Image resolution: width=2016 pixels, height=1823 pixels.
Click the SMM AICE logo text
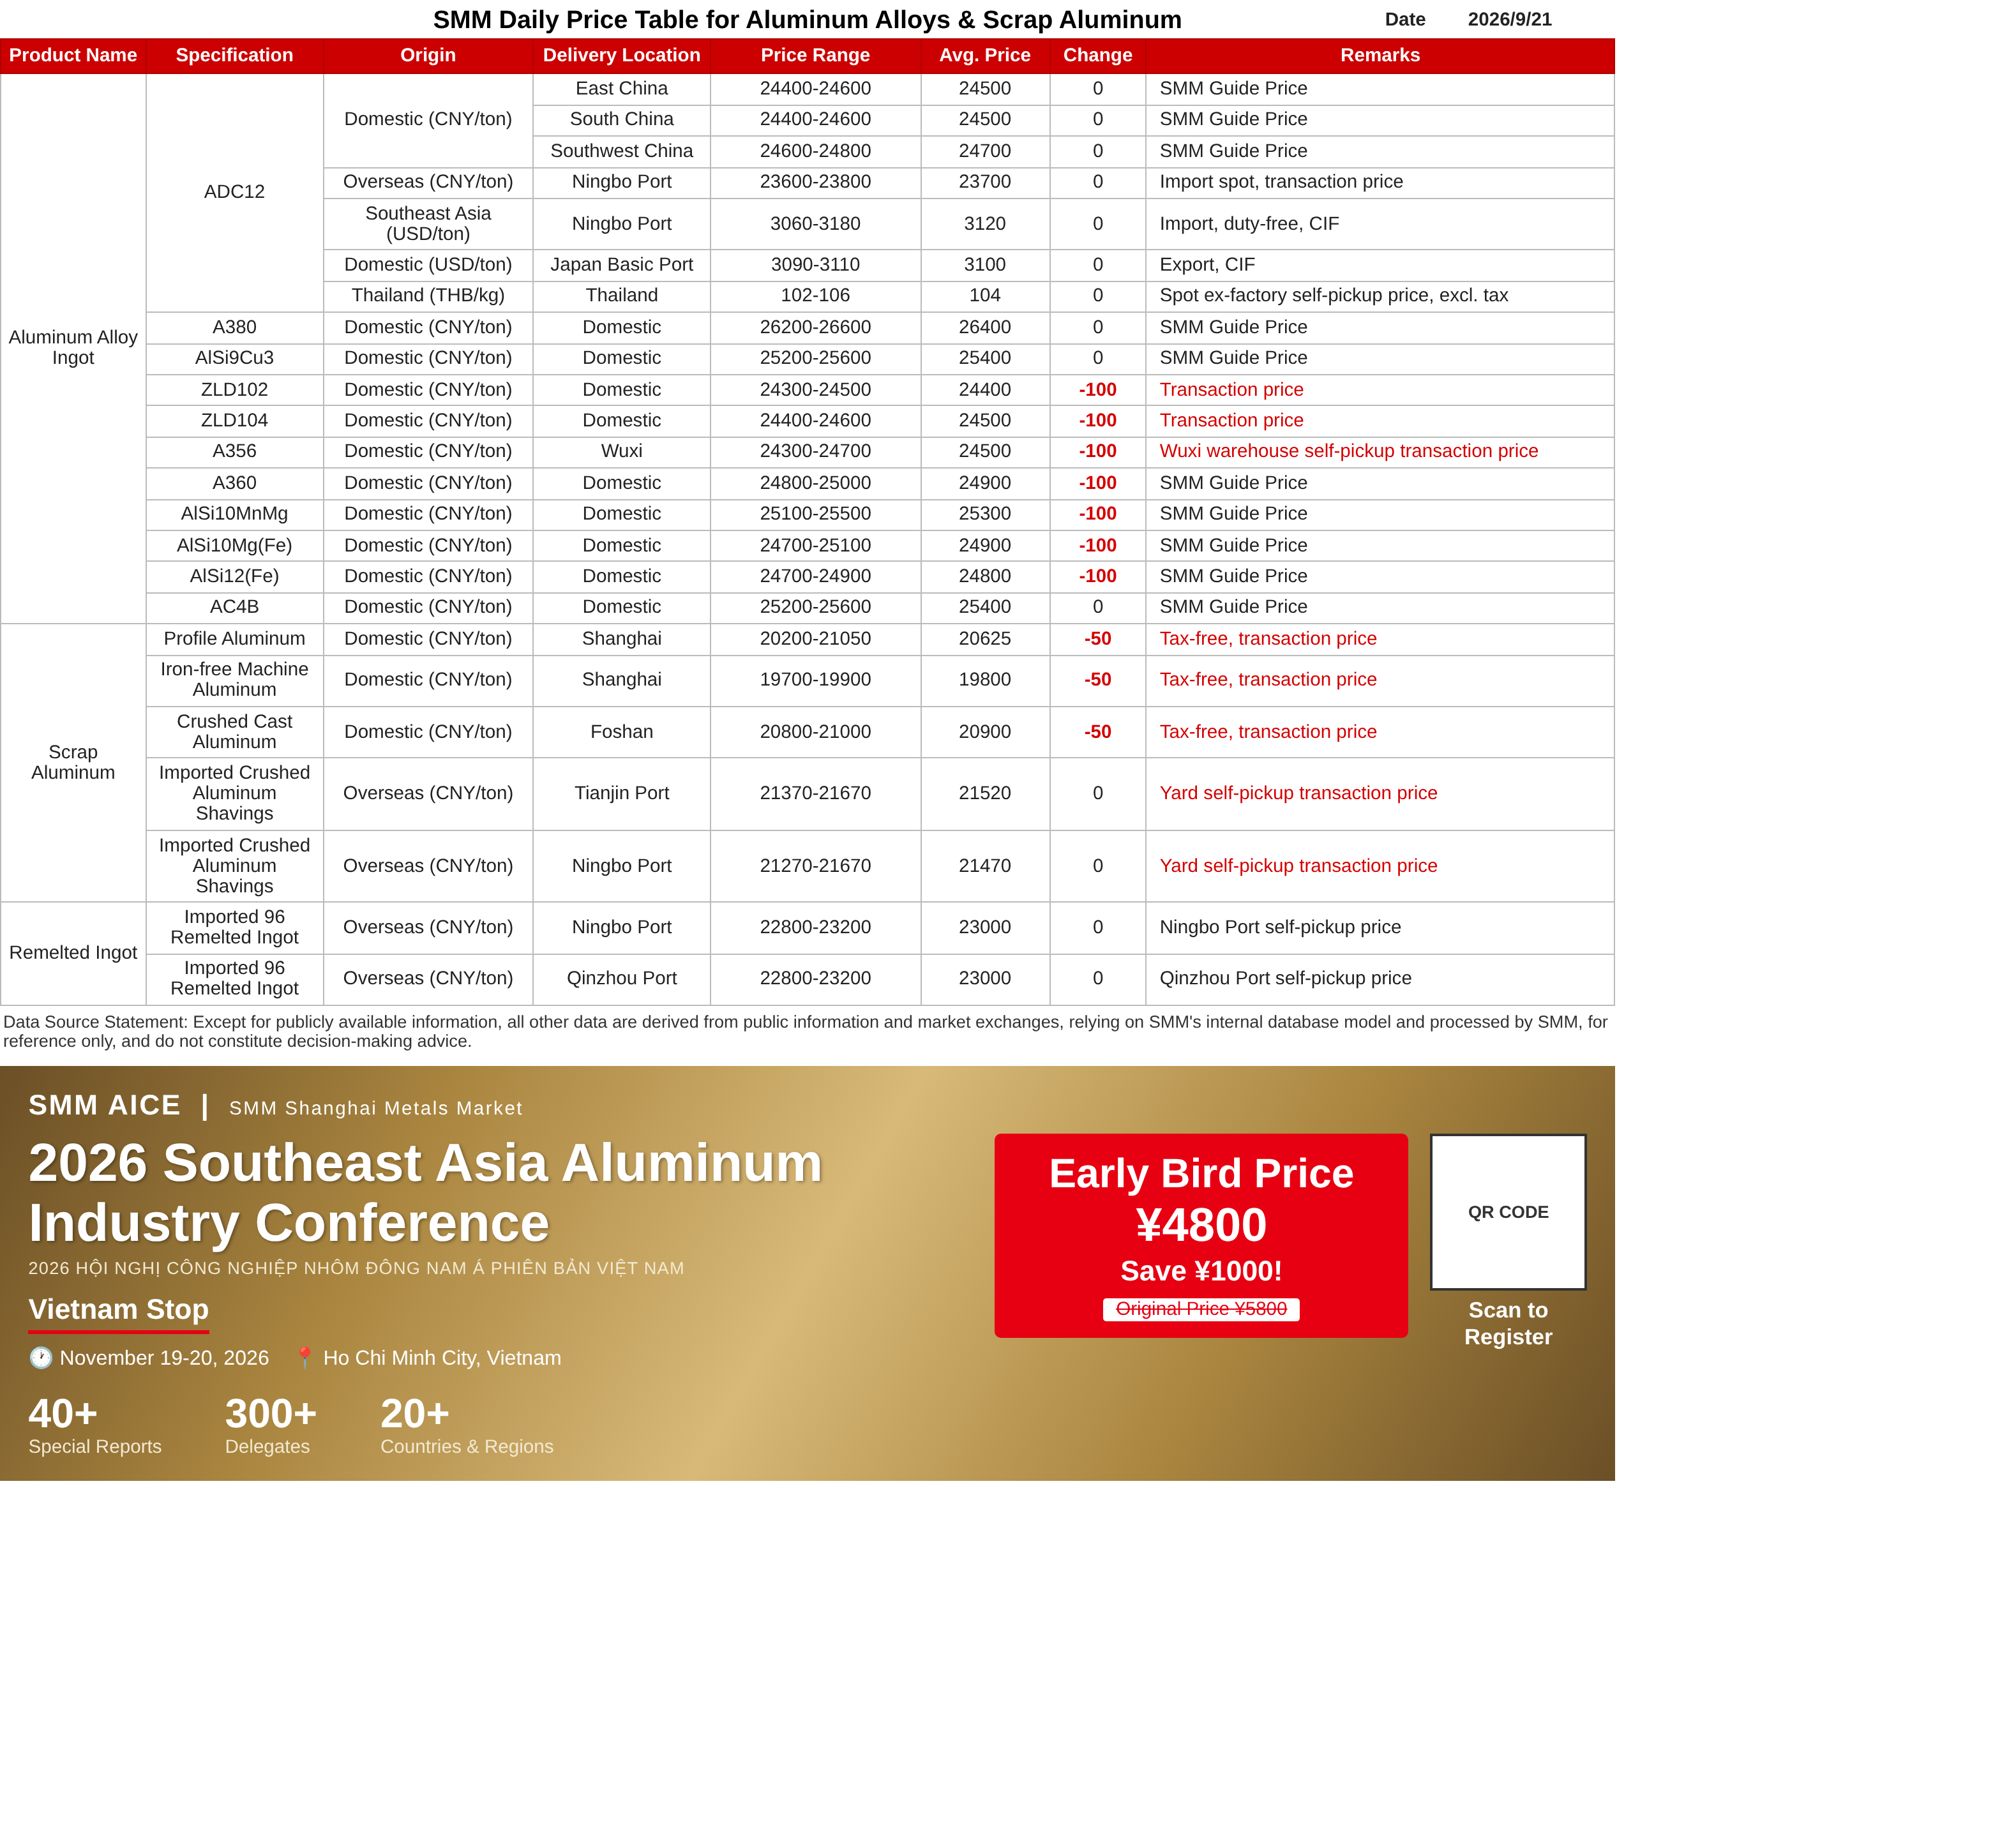coord(104,1105)
